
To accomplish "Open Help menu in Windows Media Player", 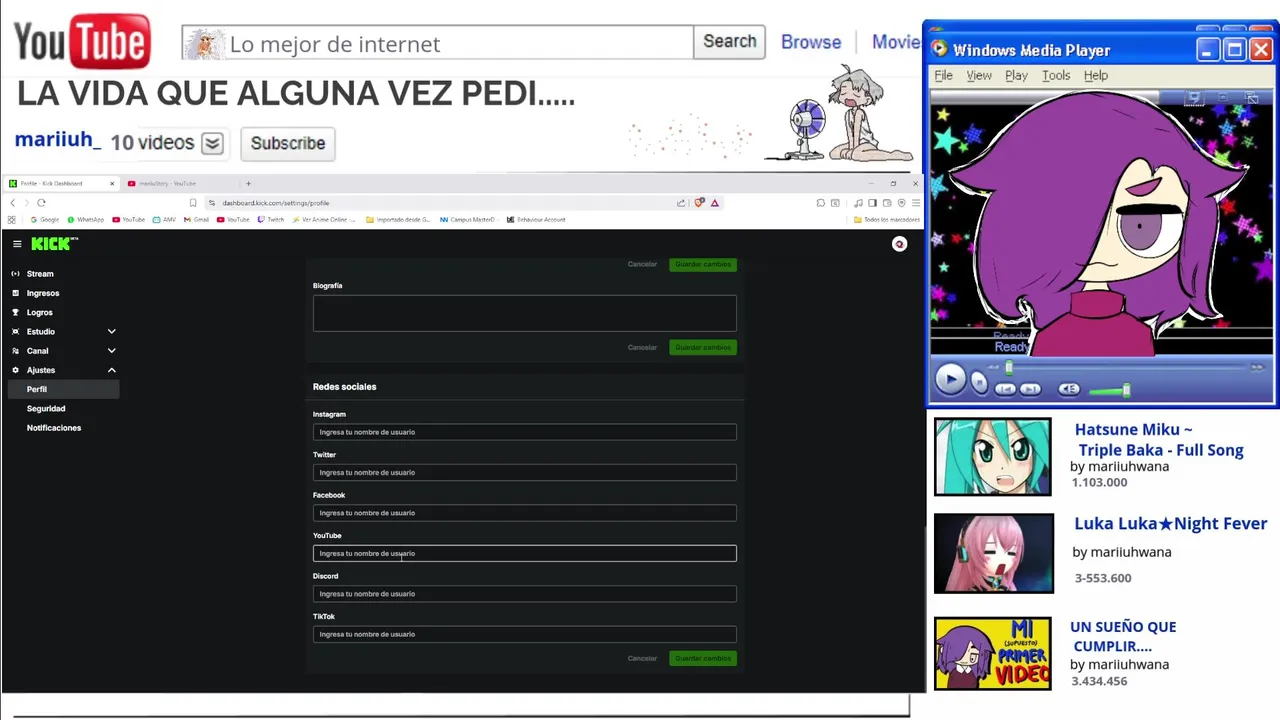I will [x=1096, y=76].
